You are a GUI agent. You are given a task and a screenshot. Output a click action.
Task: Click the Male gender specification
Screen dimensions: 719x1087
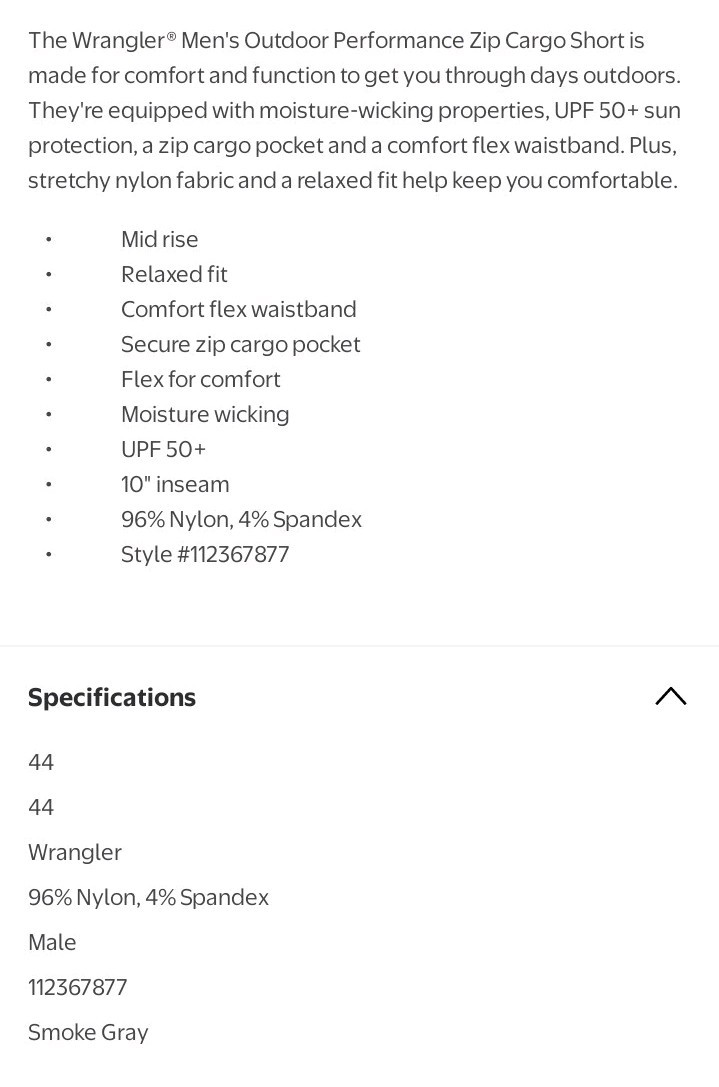pyautogui.click(x=52, y=943)
